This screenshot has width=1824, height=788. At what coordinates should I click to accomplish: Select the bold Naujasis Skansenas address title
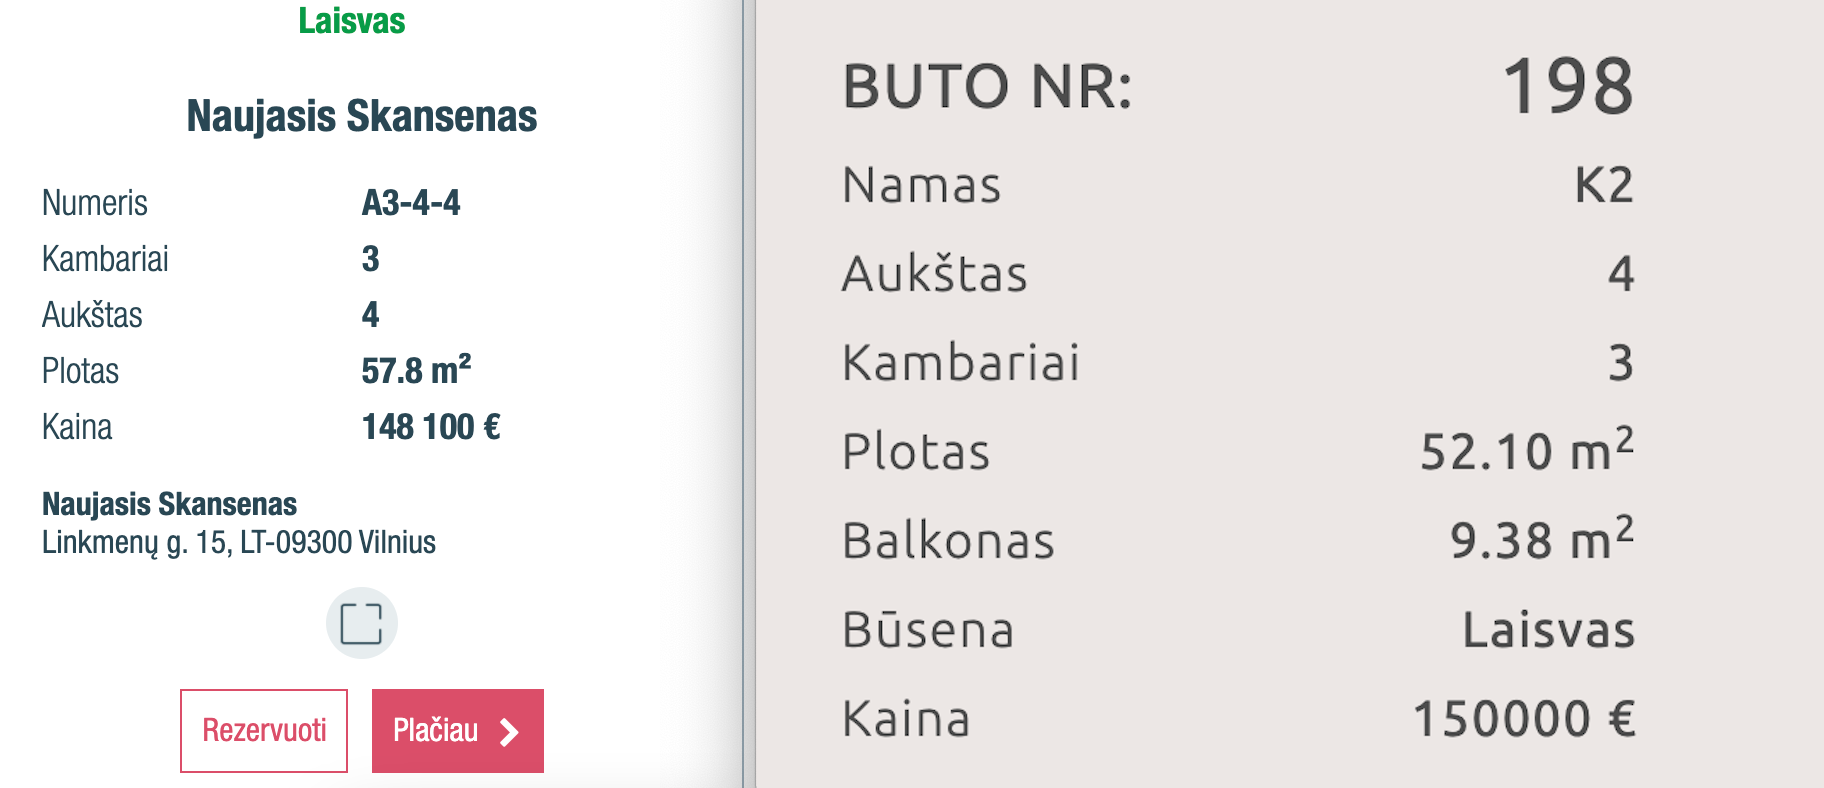pos(169,504)
